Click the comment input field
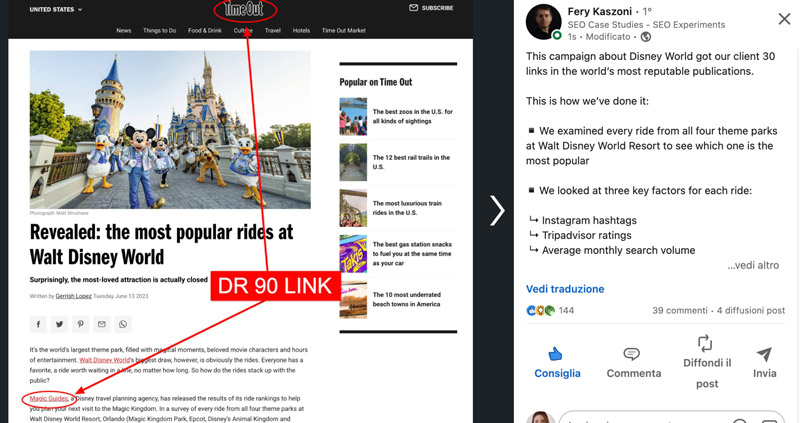 672,418
